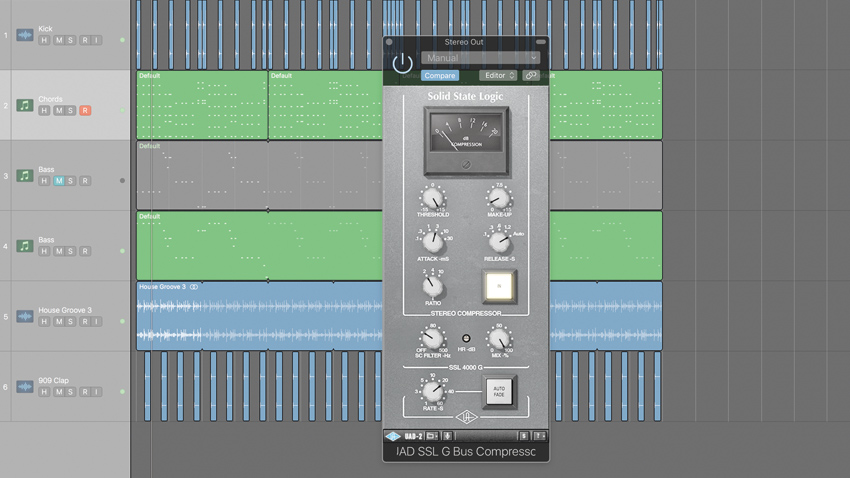The height and width of the screenshot is (478, 850).
Task: Click the minimize pill in Stereo Out window
Action: pyautogui.click(x=541, y=42)
